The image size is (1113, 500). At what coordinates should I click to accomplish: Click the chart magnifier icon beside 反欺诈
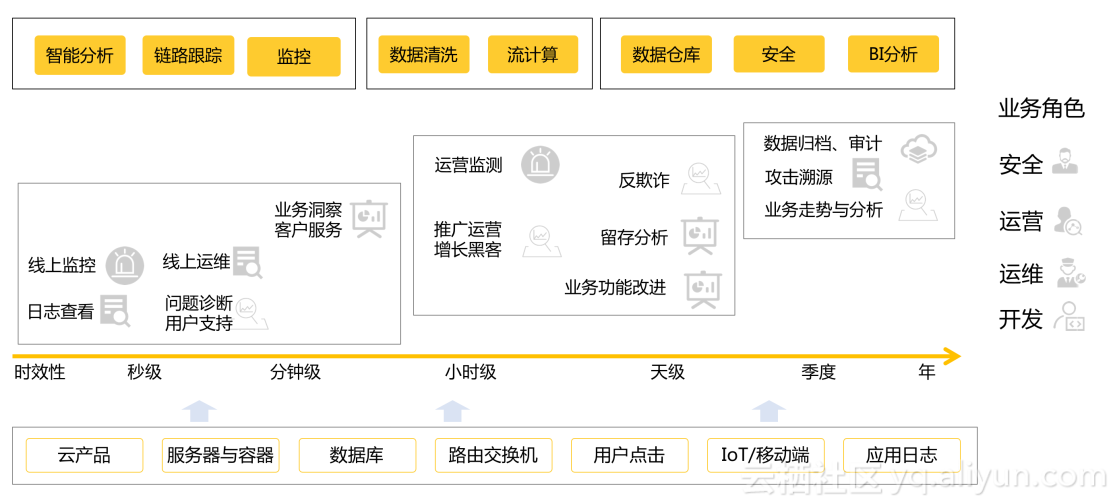701,178
